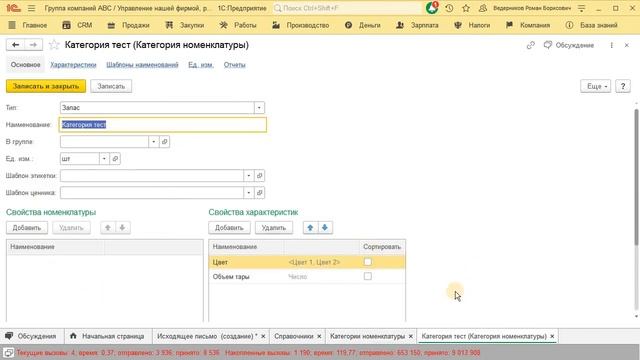Move nomenclature property up
640x360 pixels.
[x=108, y=228]
